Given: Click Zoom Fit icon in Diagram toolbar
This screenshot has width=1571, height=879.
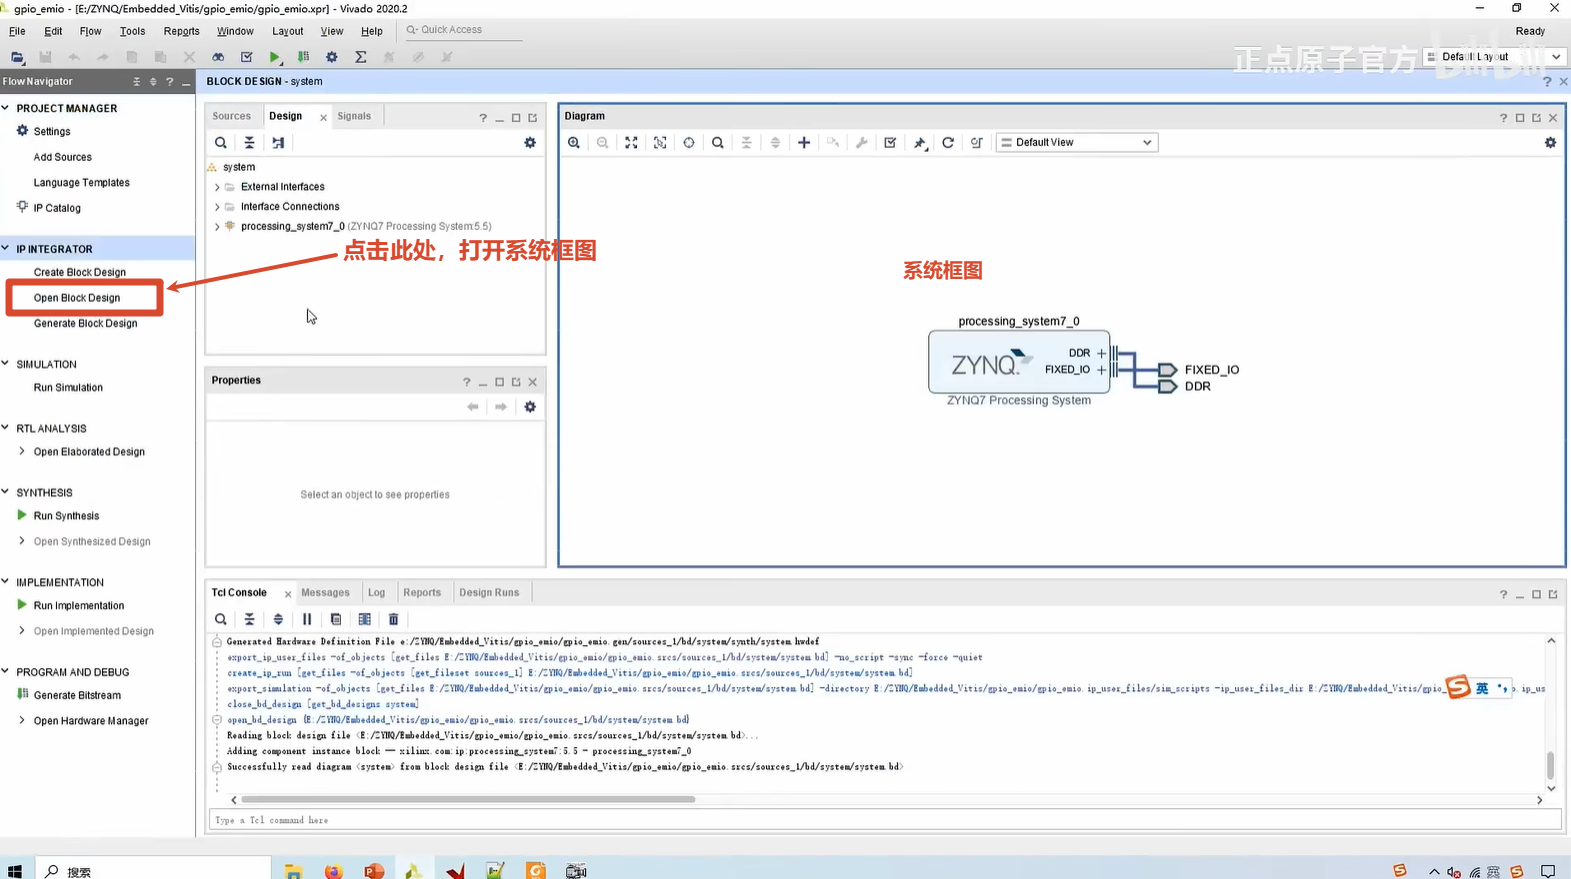Looking at the screenshot, I should (631, 143).
